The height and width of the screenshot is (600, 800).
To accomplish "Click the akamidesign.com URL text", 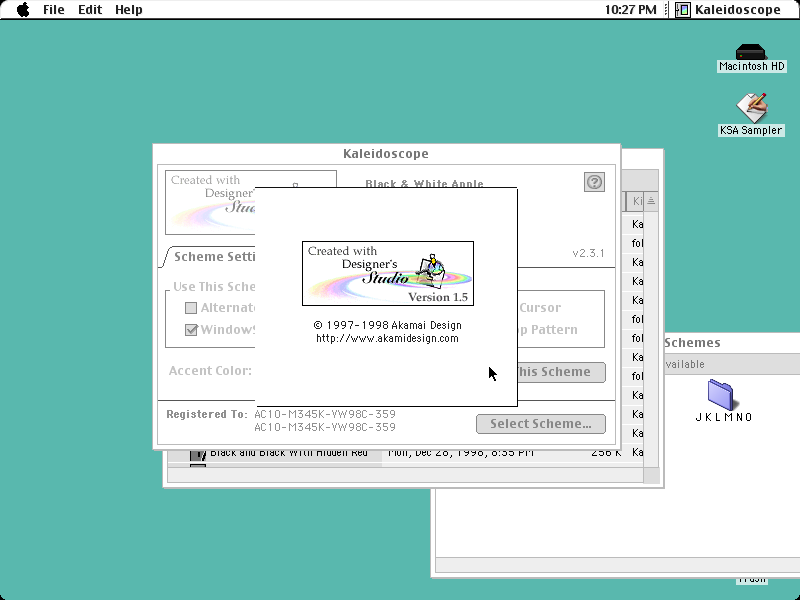I will point(387,338).
